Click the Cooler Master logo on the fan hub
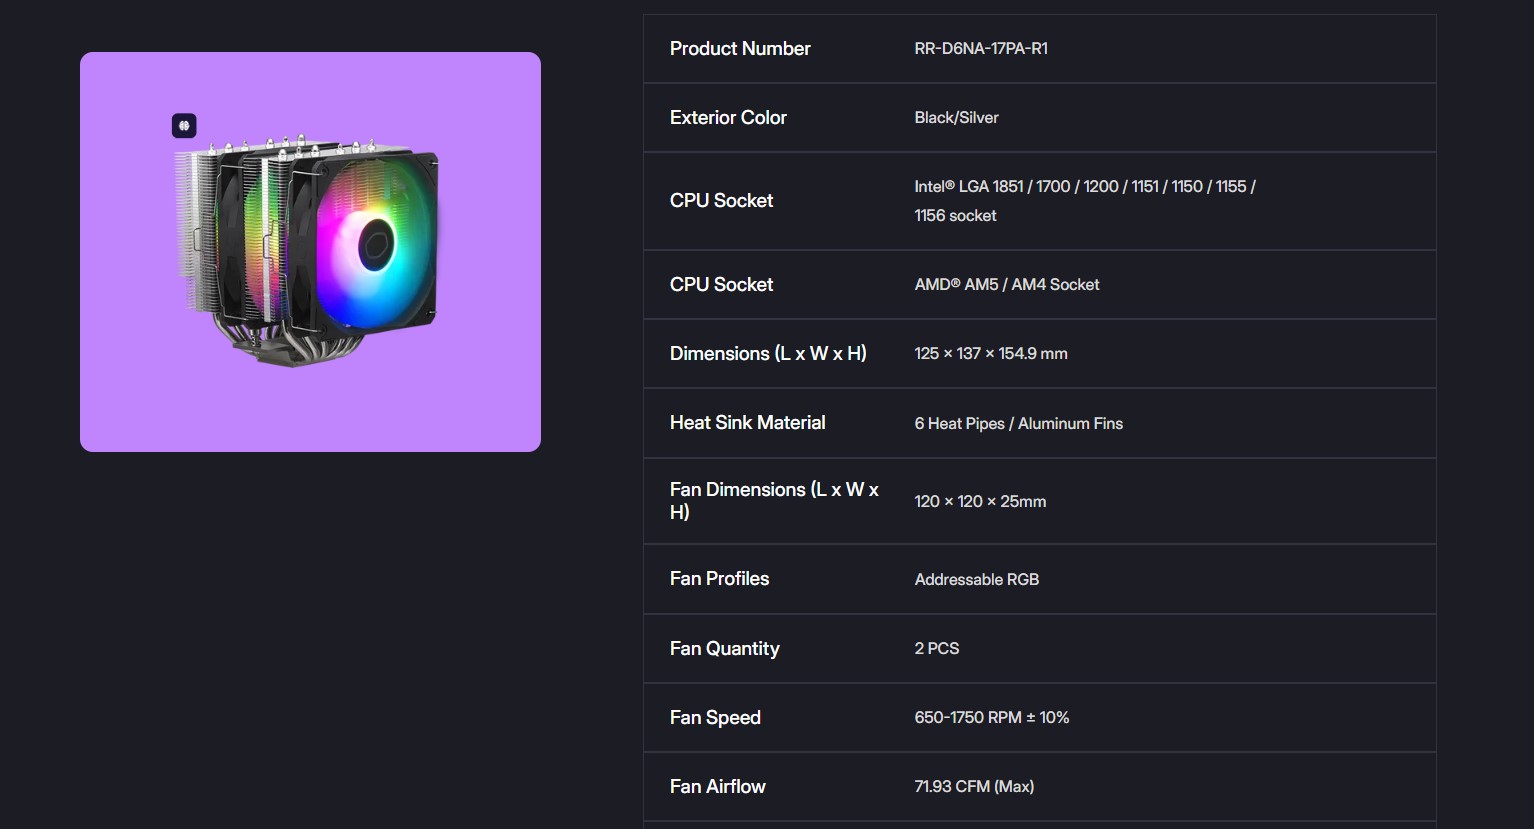Screen dimensions: 1534x829 (x=376, y=241)
